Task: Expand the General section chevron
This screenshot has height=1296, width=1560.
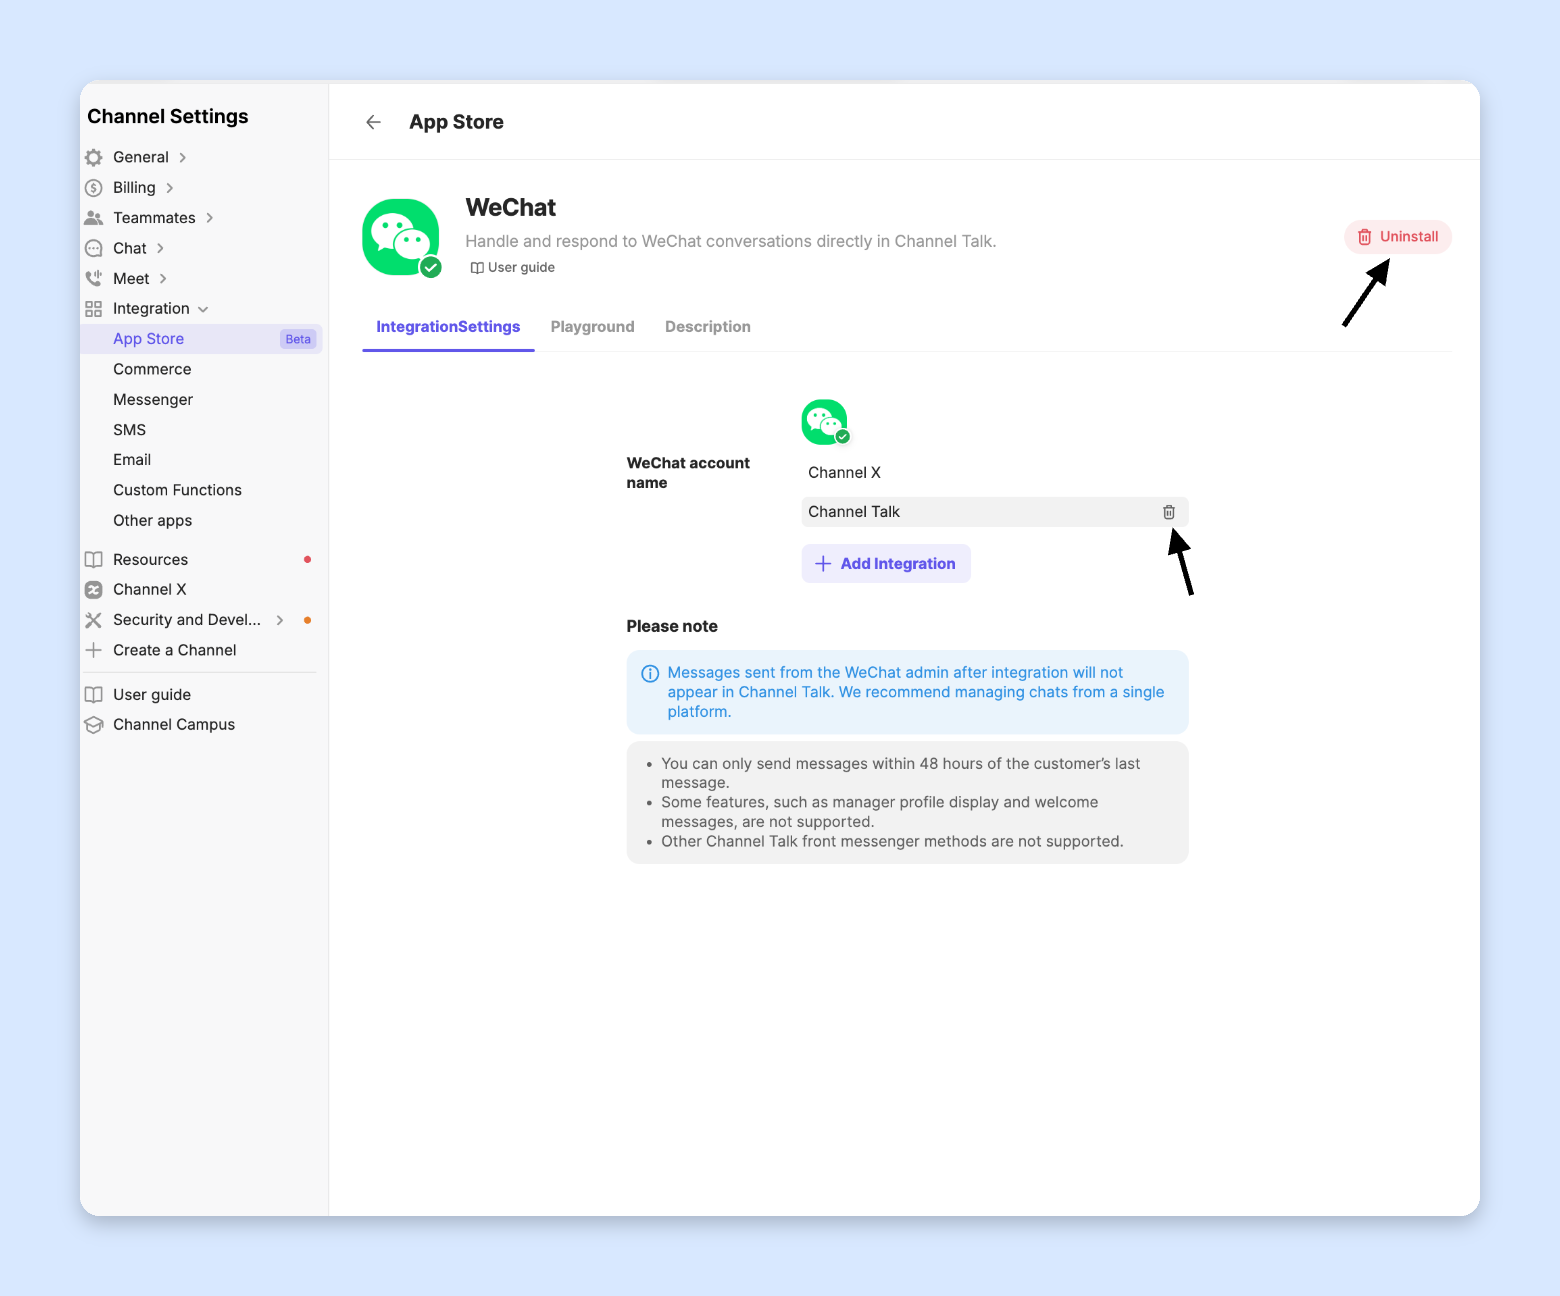Action: click(183, 158)
